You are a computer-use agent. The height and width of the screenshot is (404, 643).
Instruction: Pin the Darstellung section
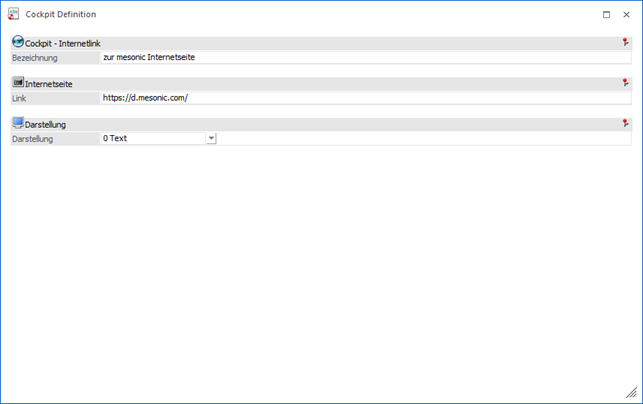(x=625, y=124)
